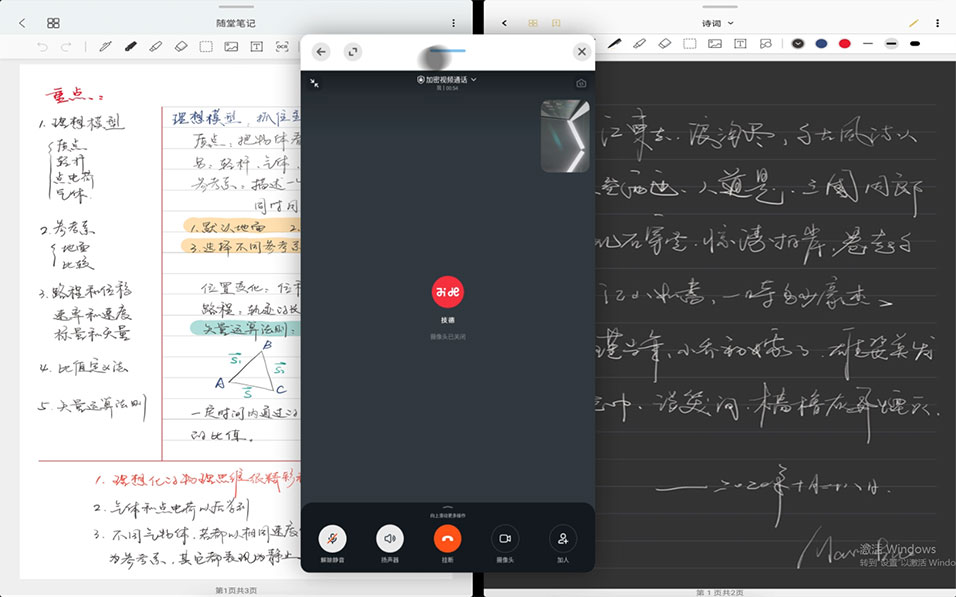Click the self-view video thumbnail
The width and height of the screenshot is (956, 597).
(565, 136)
